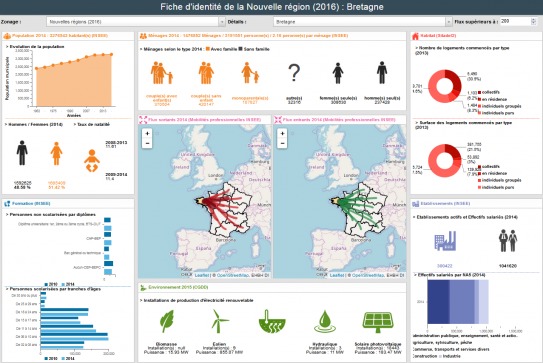Screen dimensions: 543x363
Task: Select the wind turbine Eolien icon
Action: (x=220, y=321)
